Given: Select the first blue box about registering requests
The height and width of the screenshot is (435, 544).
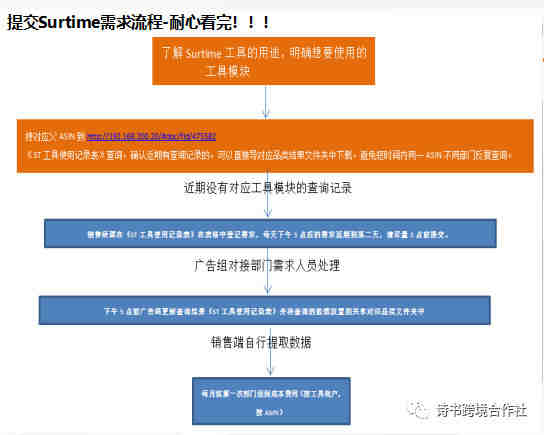Looking at the screenshot, I should [x=270, y=233].
